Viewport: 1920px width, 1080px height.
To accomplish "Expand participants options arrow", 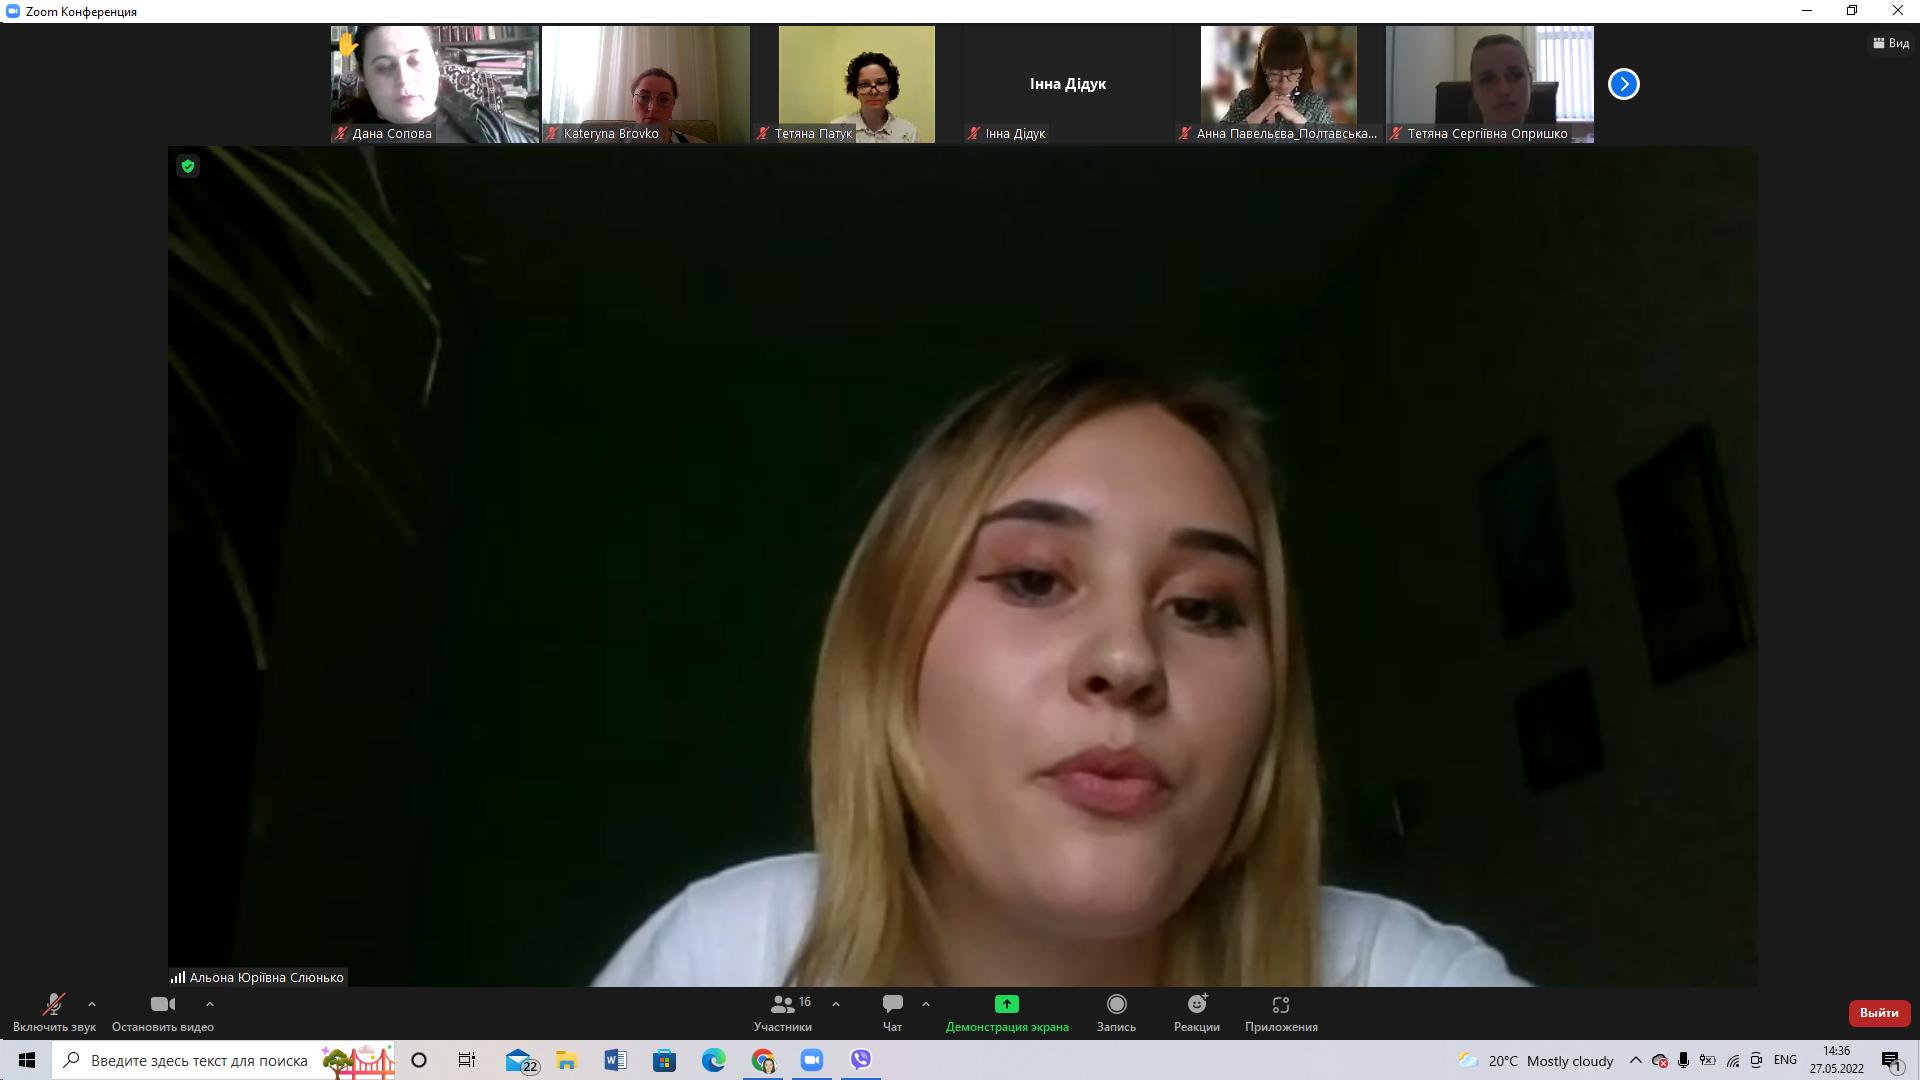I will (836, 1004).
